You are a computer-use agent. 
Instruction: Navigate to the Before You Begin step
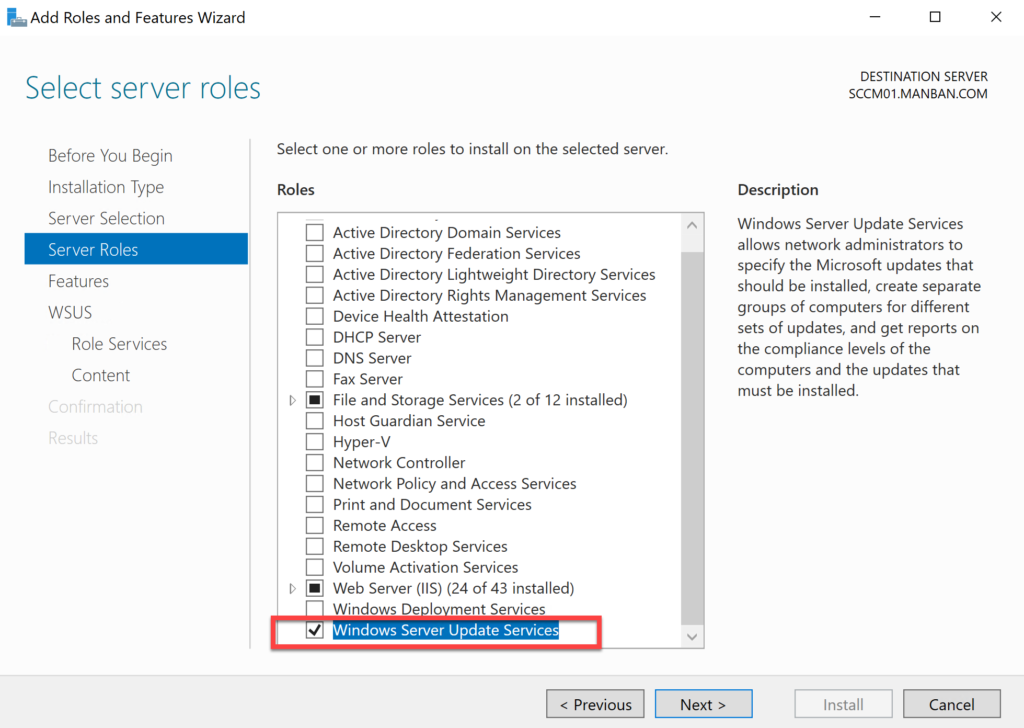110,155
